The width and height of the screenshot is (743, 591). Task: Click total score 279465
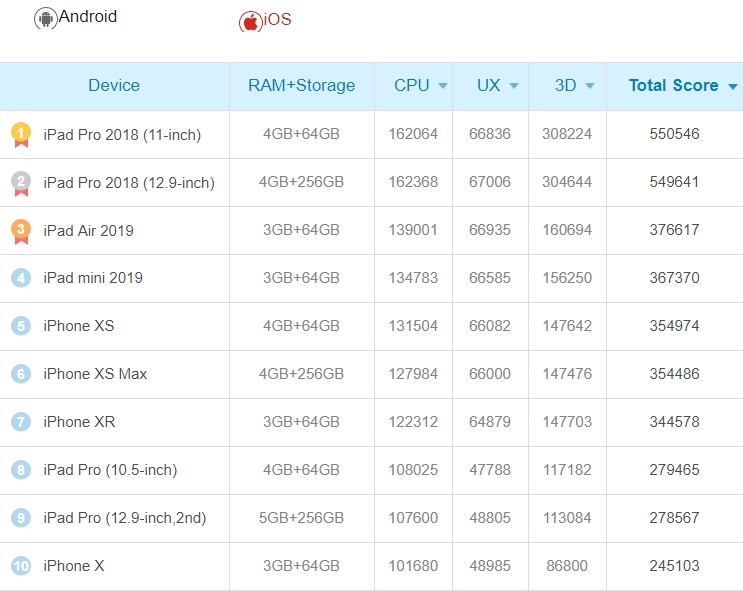[674, 470]
